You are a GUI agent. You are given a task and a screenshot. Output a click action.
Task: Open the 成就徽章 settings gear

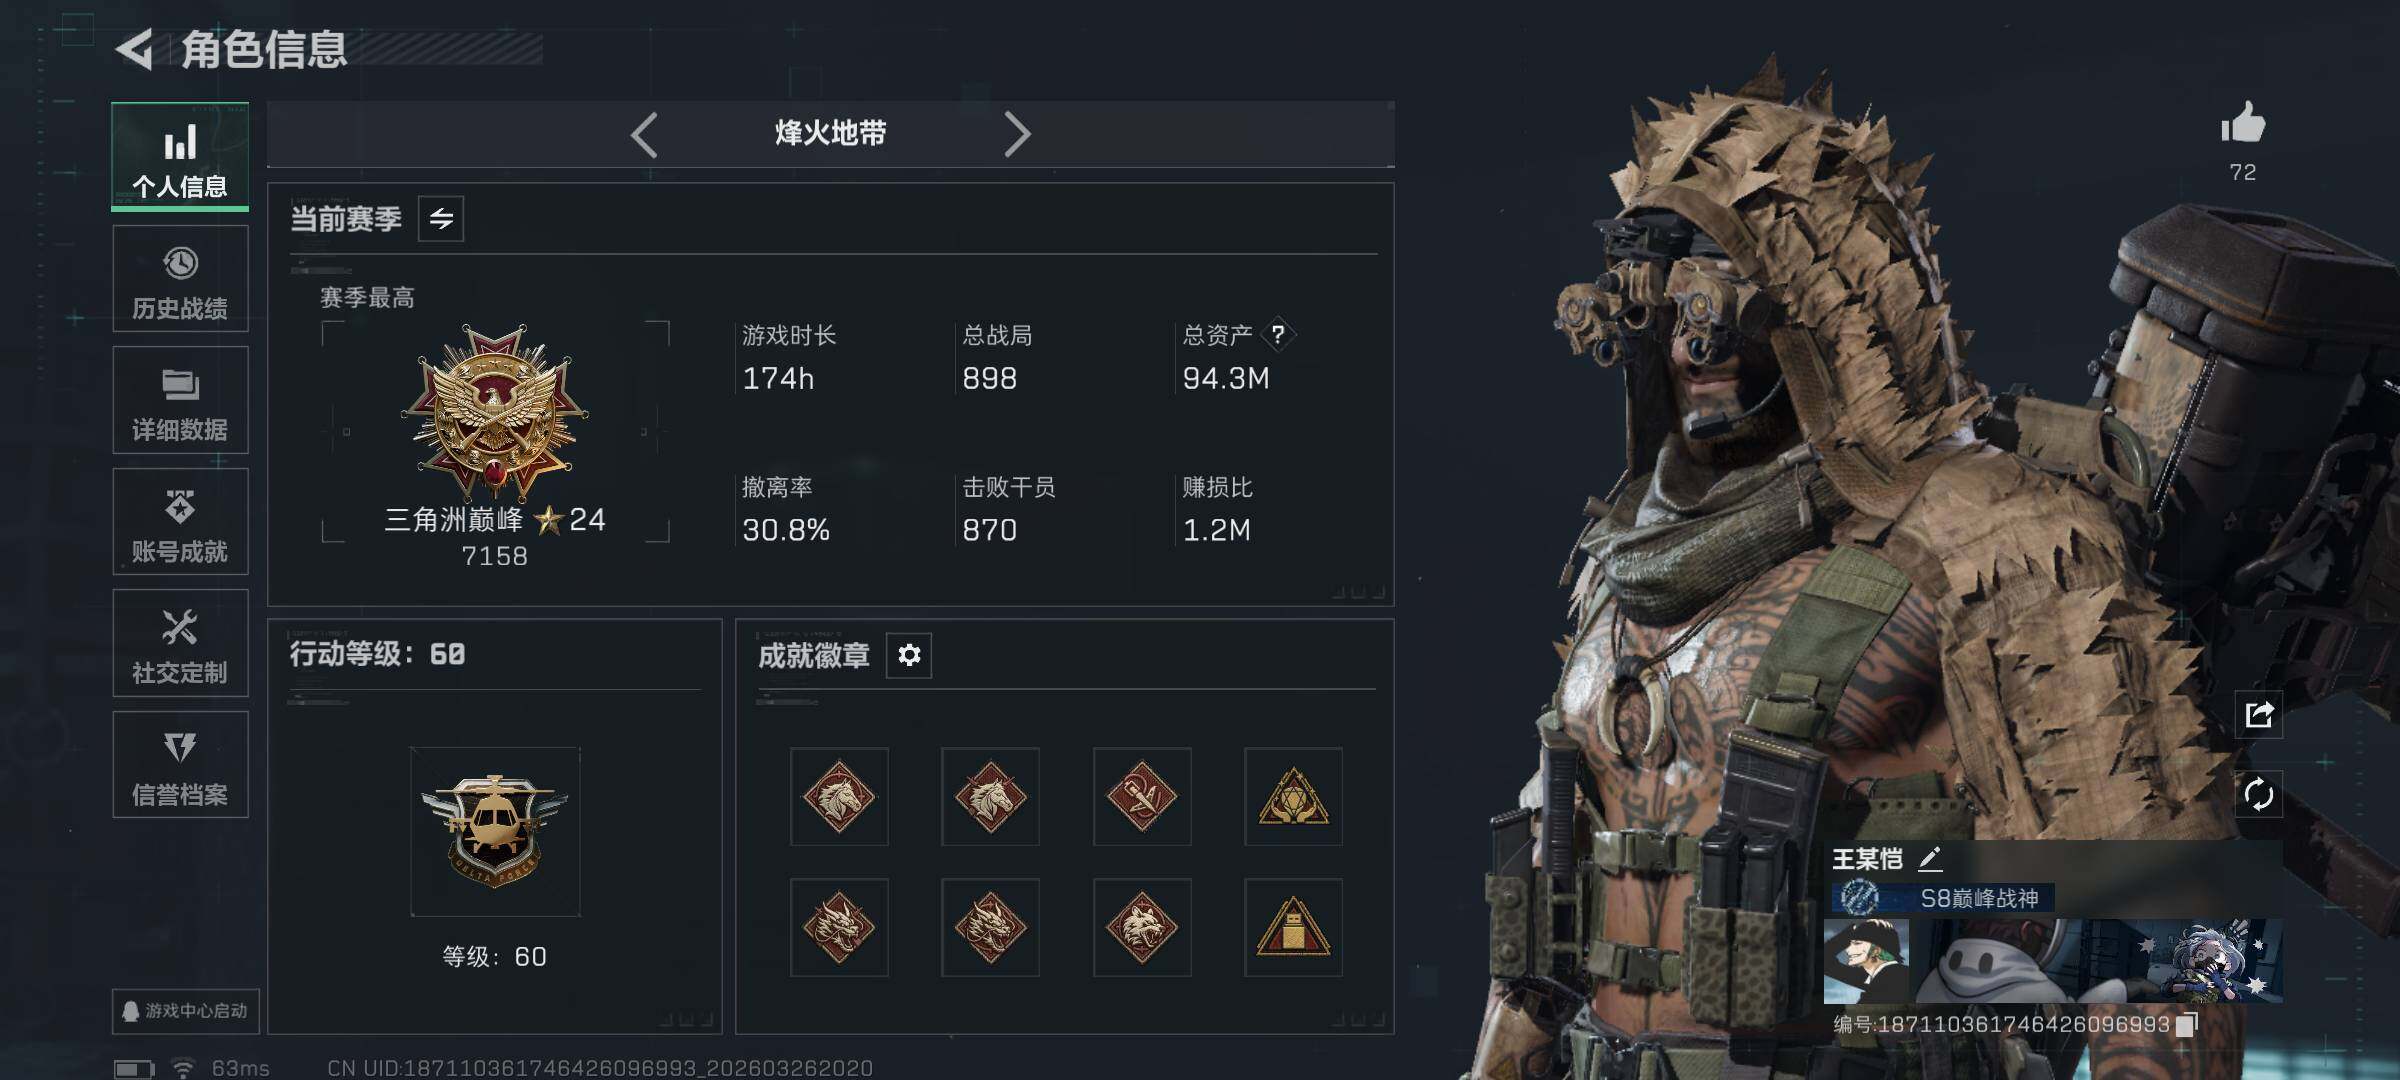909,655
